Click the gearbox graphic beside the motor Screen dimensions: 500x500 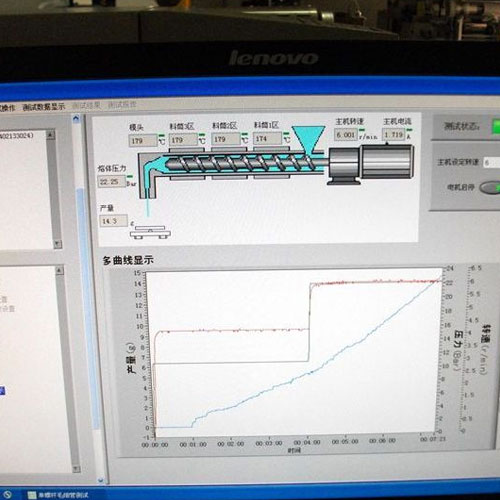344,166
